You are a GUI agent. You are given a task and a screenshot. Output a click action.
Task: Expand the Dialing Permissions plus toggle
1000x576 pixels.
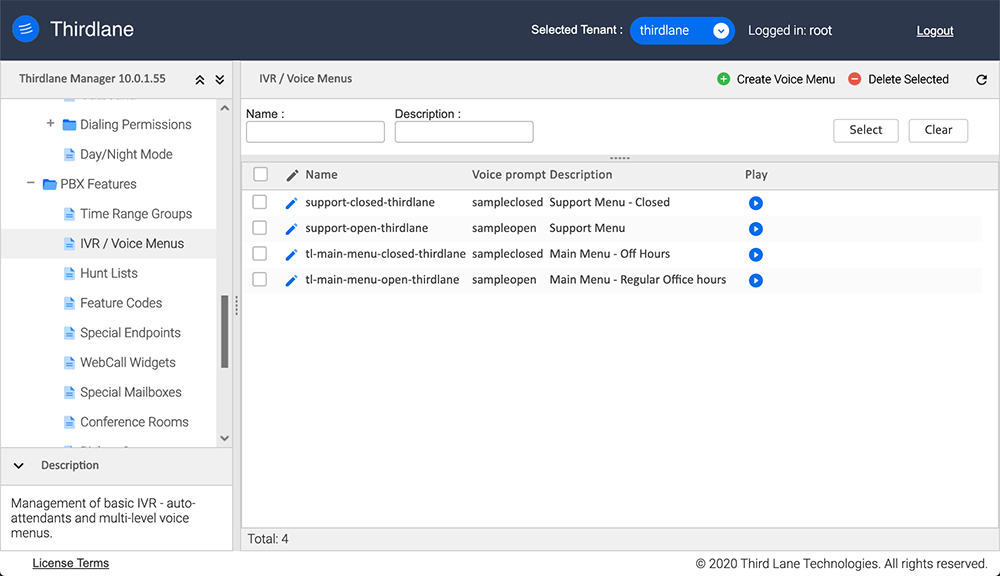(x=50, y=123)
